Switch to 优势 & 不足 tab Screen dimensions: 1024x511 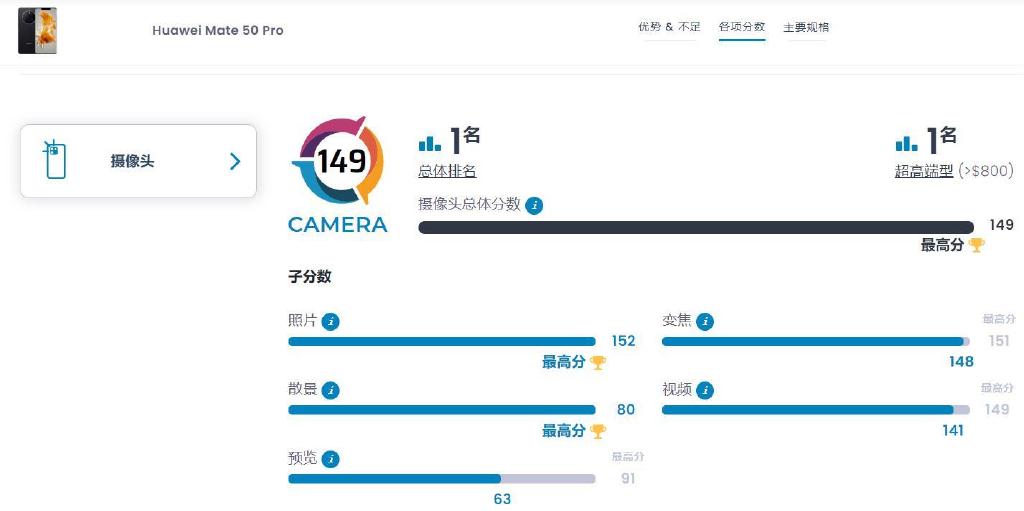click(x=669, y=27)
